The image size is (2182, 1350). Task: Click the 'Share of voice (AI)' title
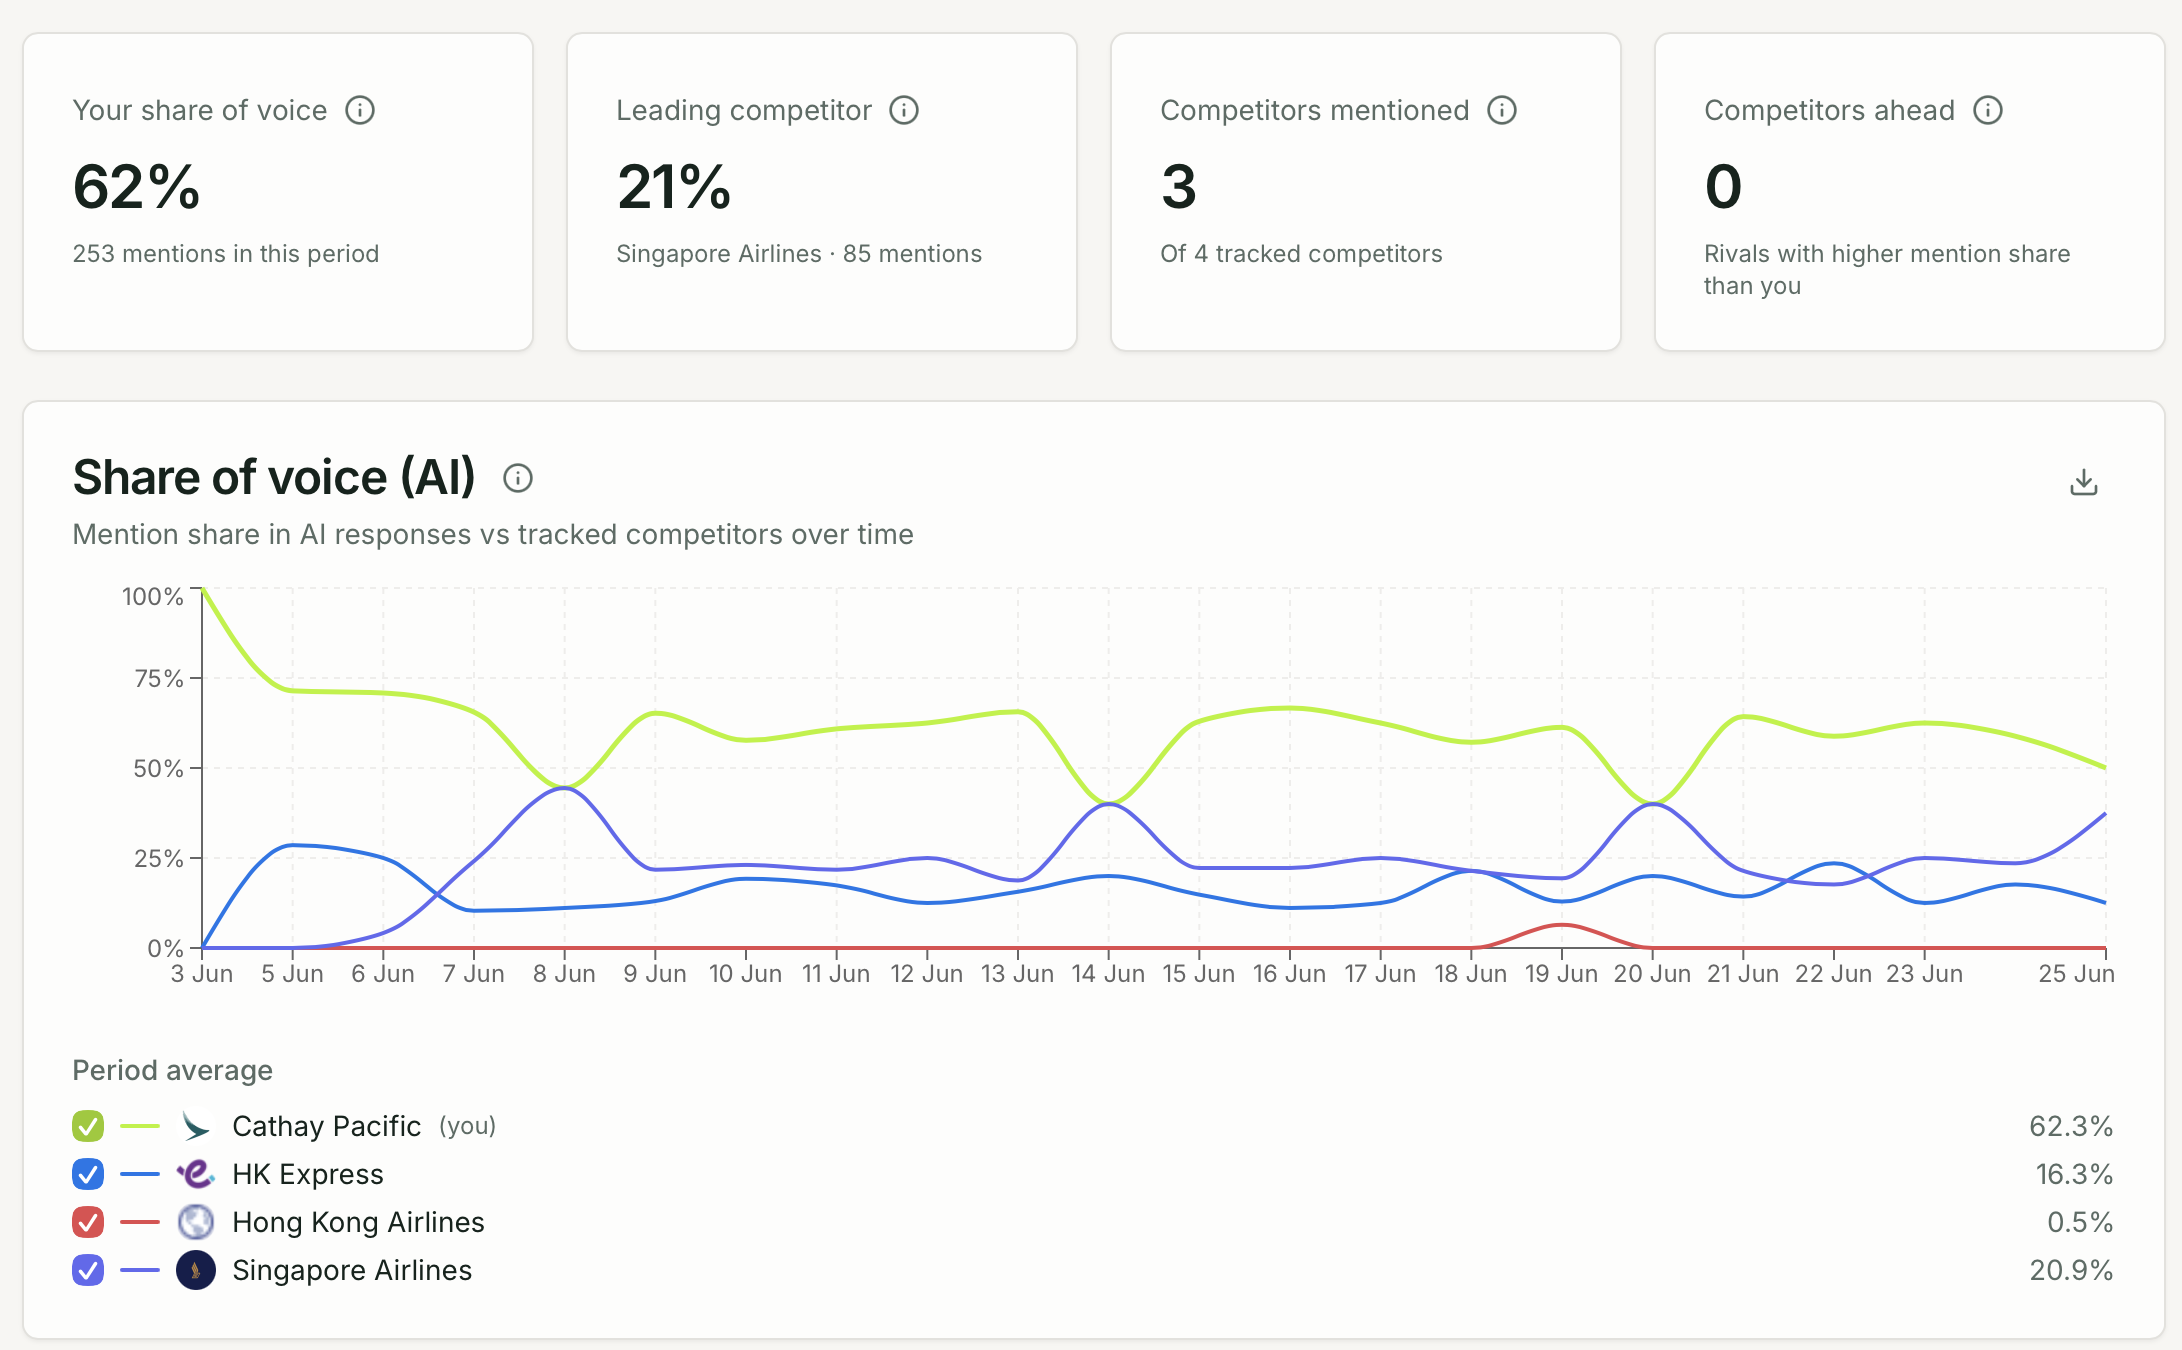coord(274,477)
